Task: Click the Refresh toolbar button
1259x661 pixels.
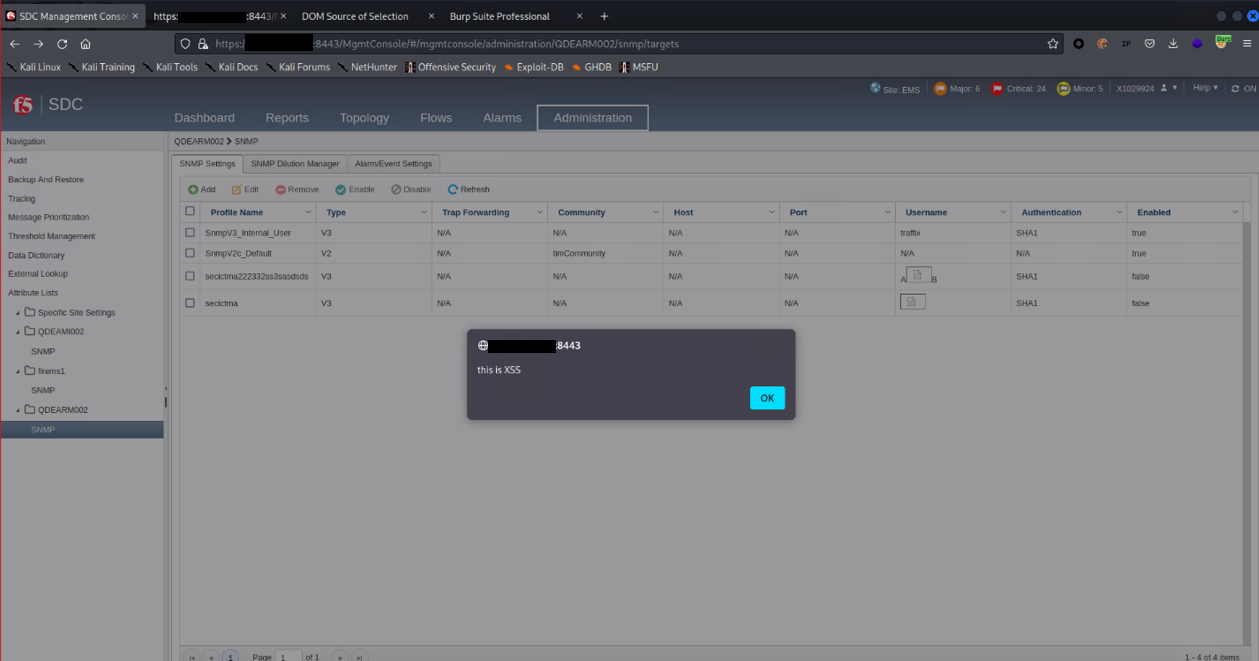Action: pyautogui.click(x=469, y=190)
